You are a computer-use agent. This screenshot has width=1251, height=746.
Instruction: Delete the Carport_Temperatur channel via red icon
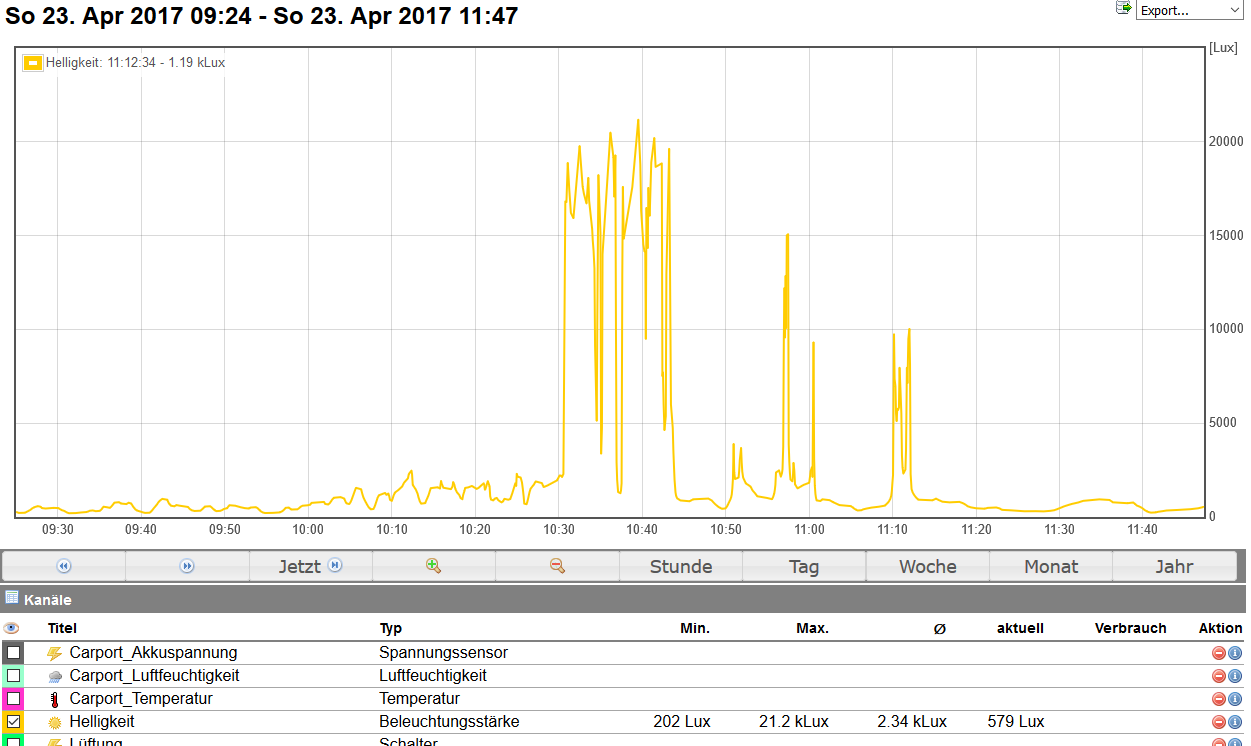tap(1219, 699)
